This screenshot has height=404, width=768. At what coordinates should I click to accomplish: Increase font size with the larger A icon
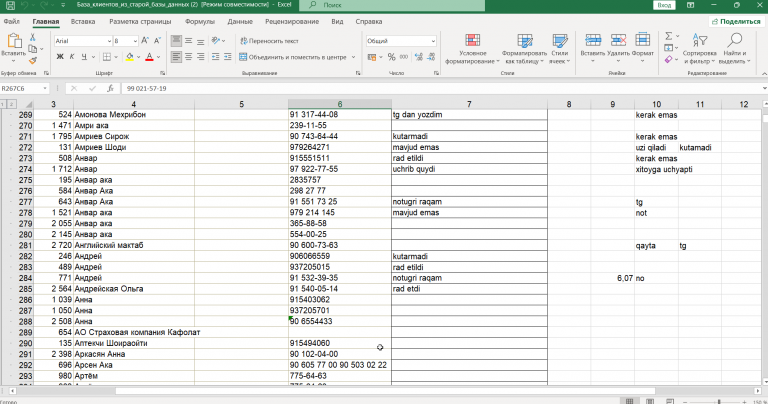point(145,41)
